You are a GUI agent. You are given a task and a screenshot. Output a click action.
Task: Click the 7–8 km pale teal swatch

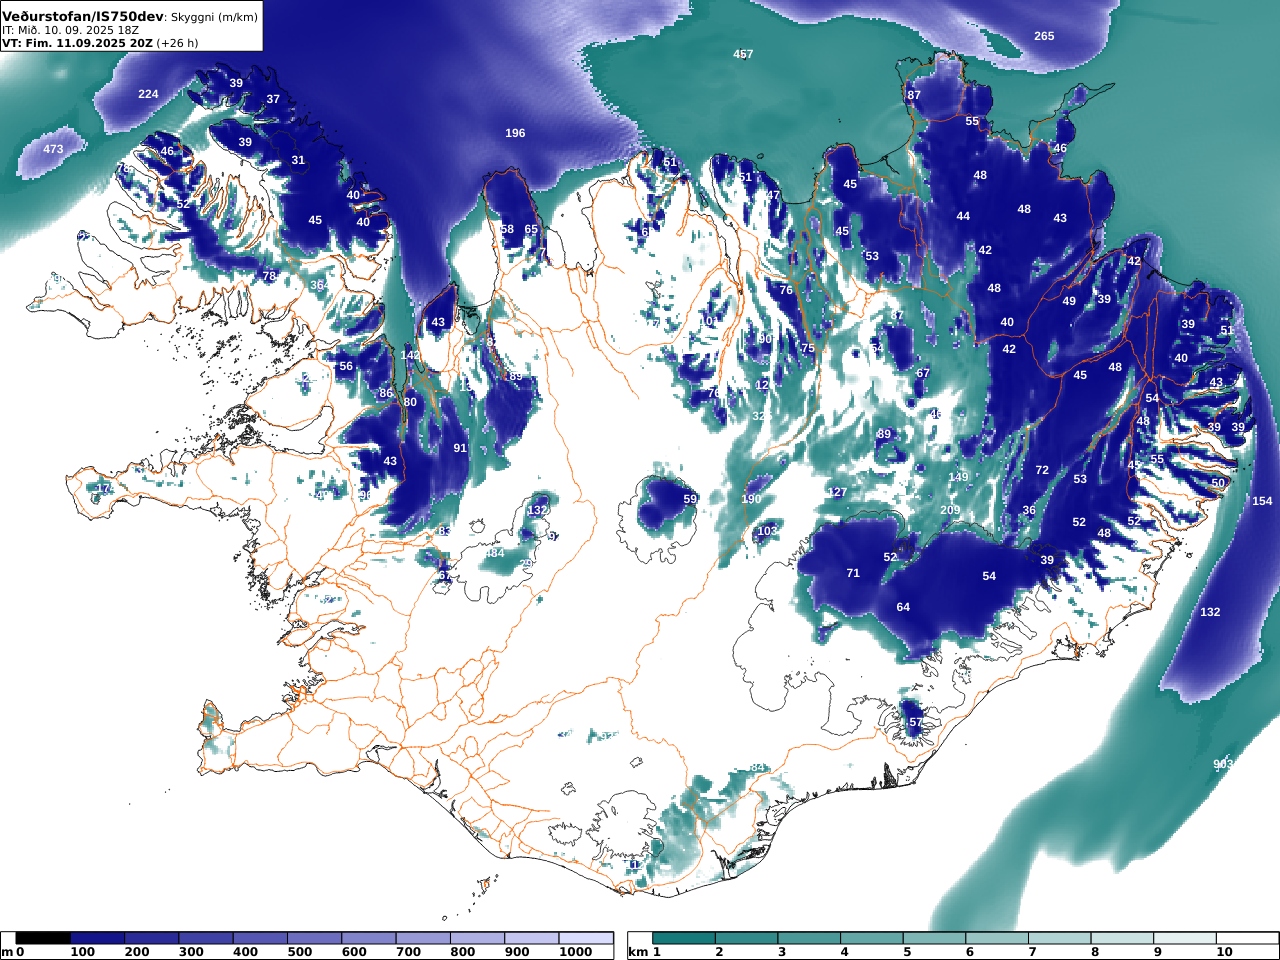pyautogui.click(x=1062, y=938)
